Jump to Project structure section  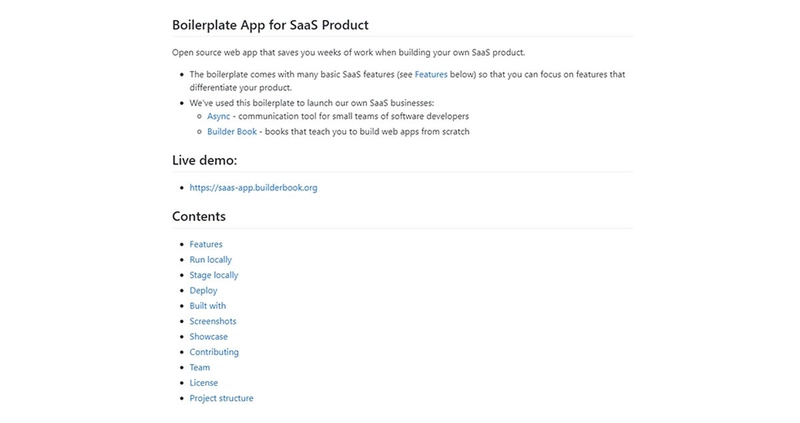[x=221, y=398]
